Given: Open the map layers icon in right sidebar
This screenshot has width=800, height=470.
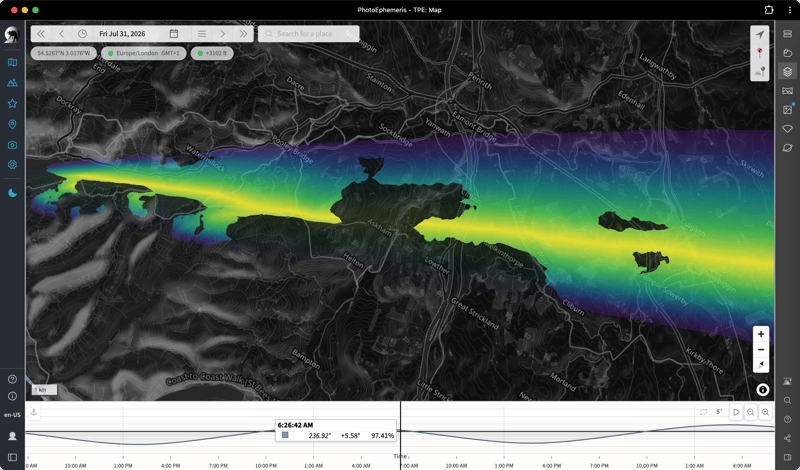Looking at the screenshot, I should (787, 72).
